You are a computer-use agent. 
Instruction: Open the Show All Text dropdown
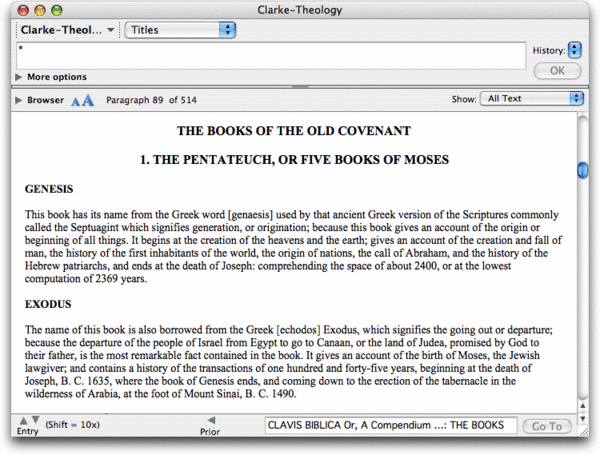point(532,99)
